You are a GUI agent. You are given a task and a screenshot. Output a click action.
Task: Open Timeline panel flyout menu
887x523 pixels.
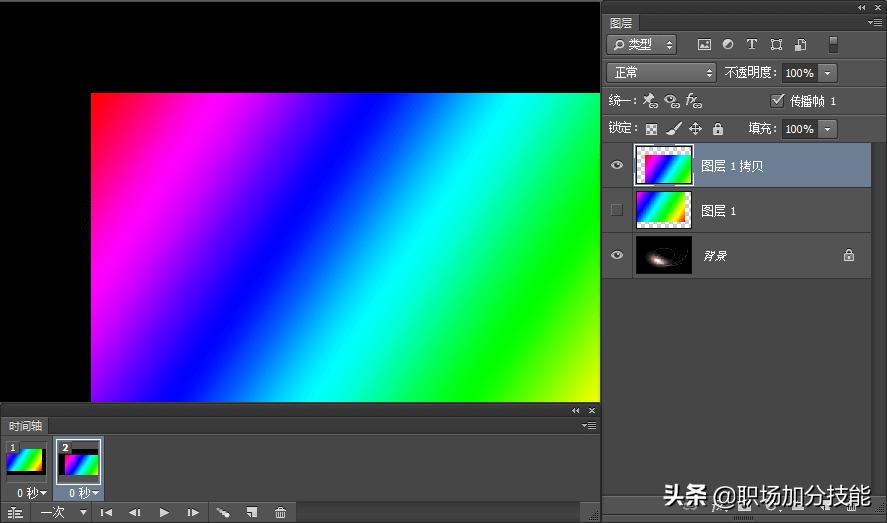(589, 425)
